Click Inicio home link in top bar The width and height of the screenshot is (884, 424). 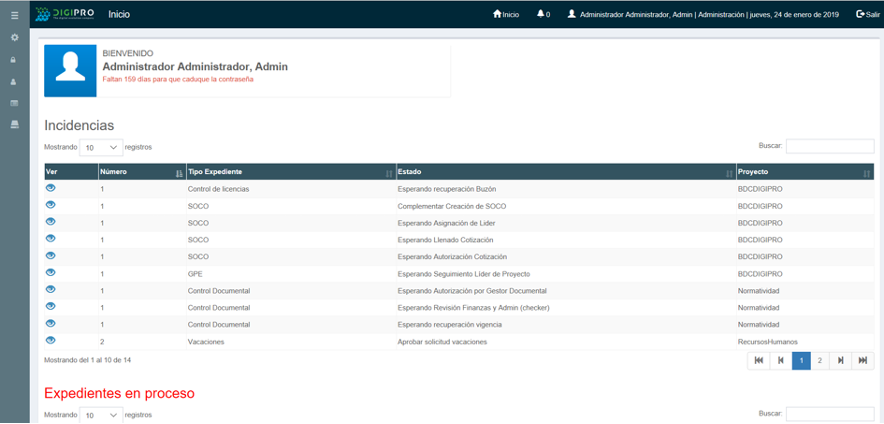tap(506, 14)
